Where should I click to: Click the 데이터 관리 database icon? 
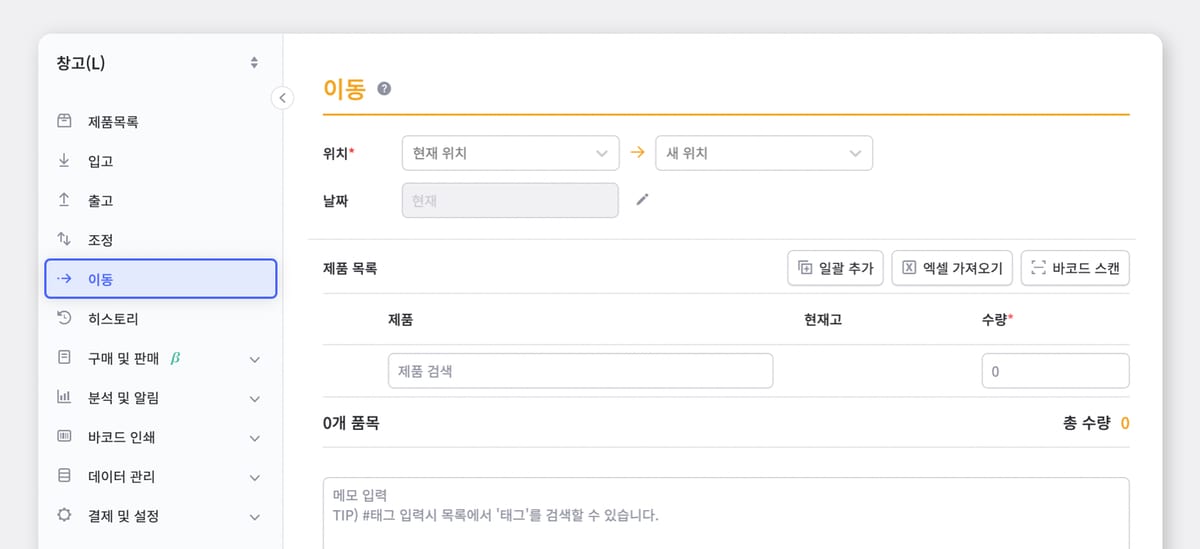pyautogui.click(x=64, y=476)
